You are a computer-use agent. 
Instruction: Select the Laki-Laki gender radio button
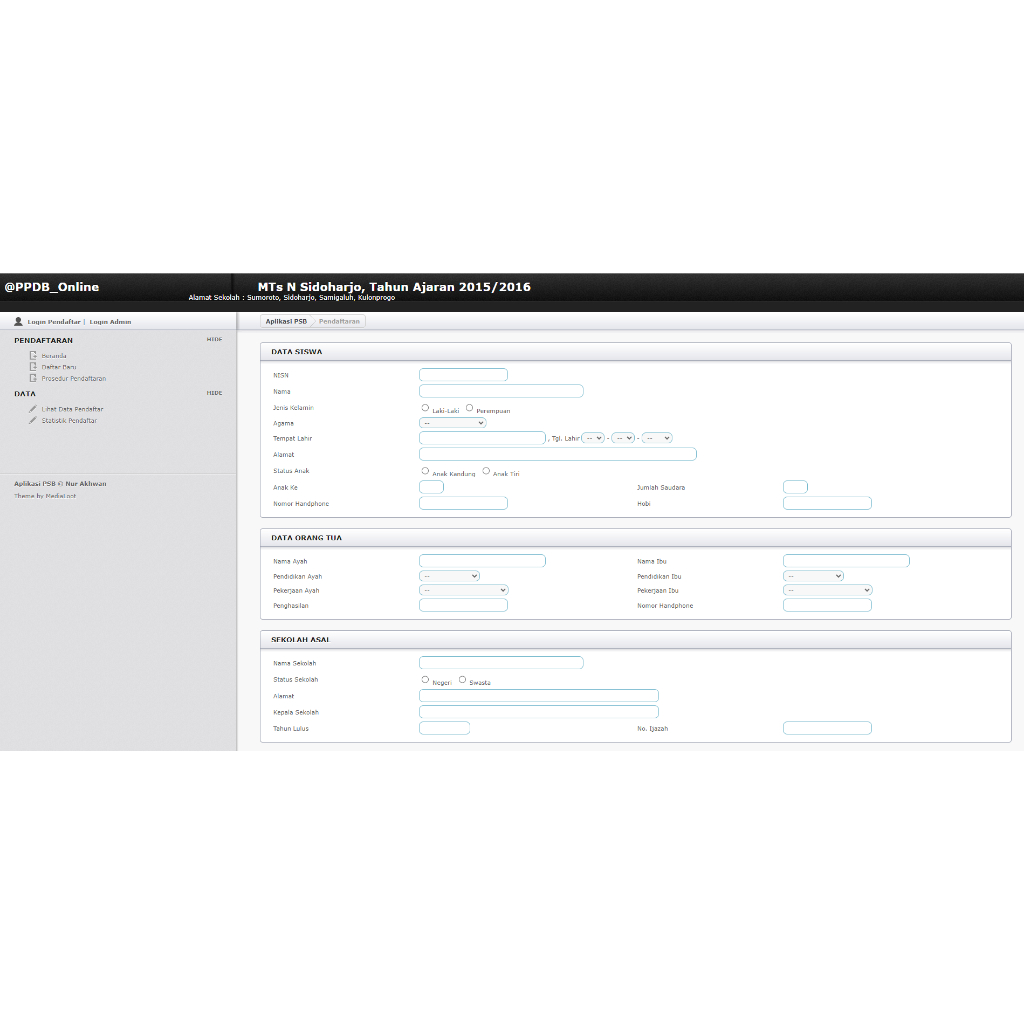click(x=425, y=407)
